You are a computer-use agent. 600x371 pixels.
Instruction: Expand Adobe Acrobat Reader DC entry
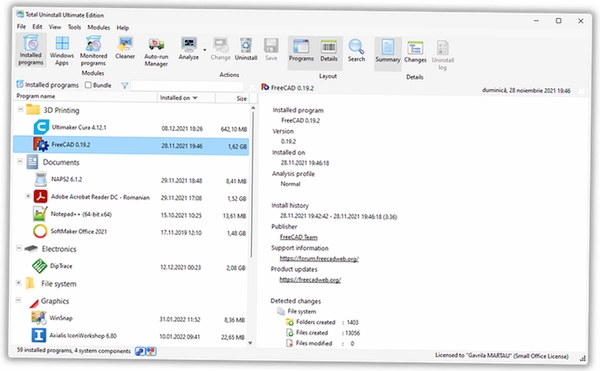(x=28, y=196)
